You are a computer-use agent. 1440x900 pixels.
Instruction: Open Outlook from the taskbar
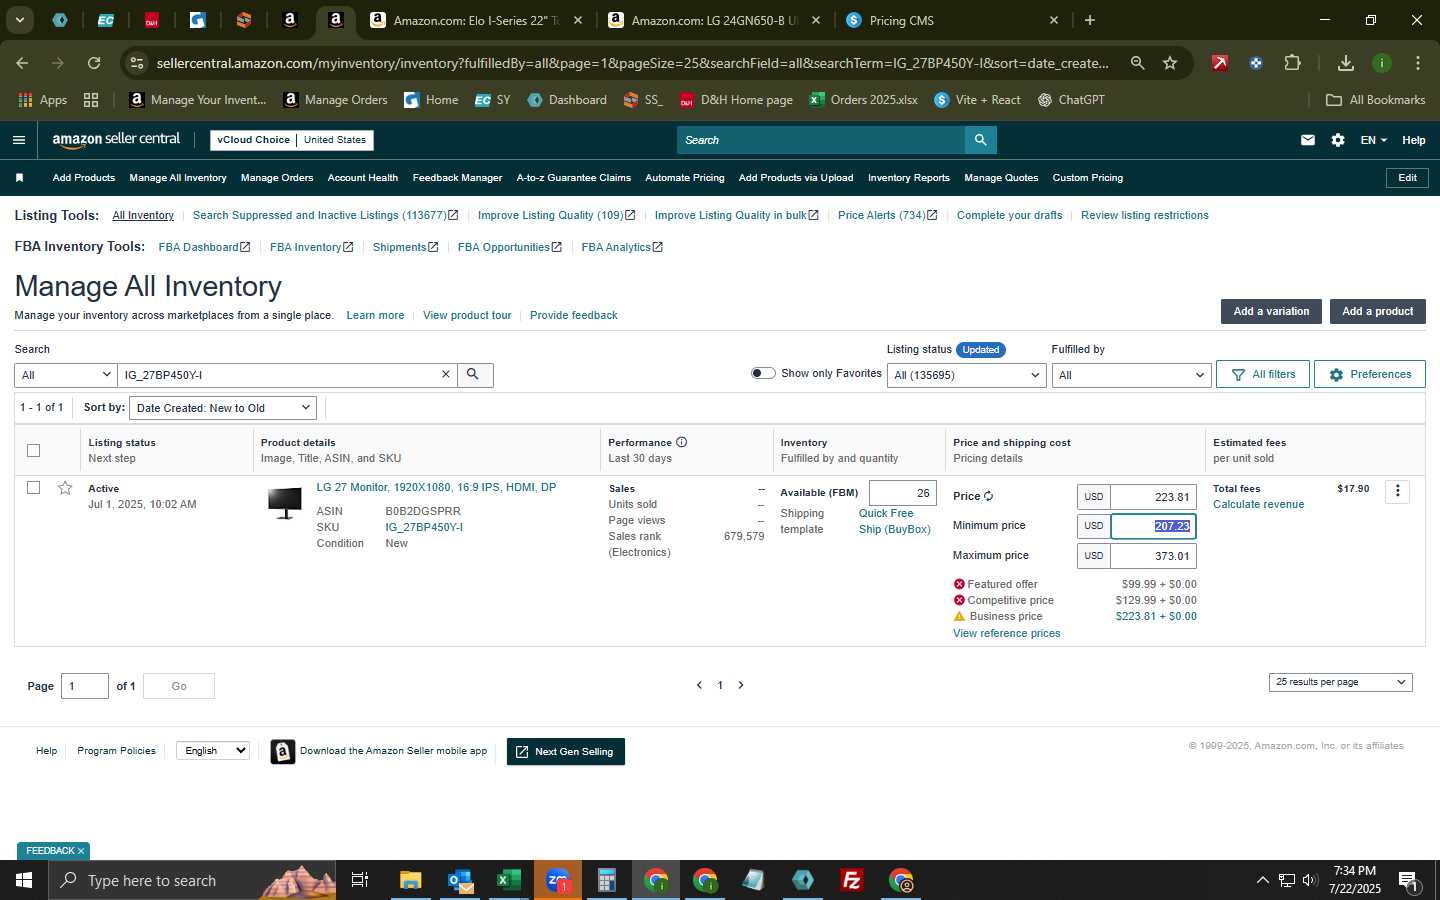click(x=460, y=880)
